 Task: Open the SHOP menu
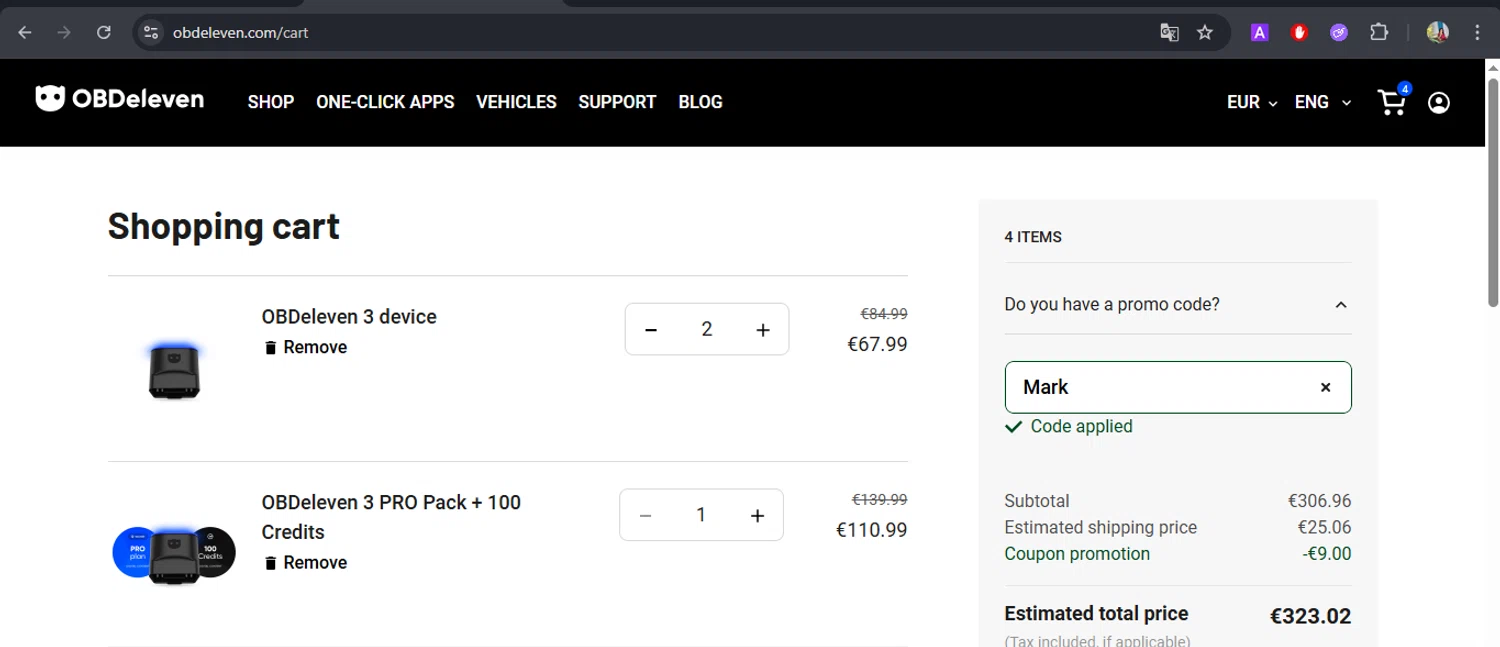[271, 102]
